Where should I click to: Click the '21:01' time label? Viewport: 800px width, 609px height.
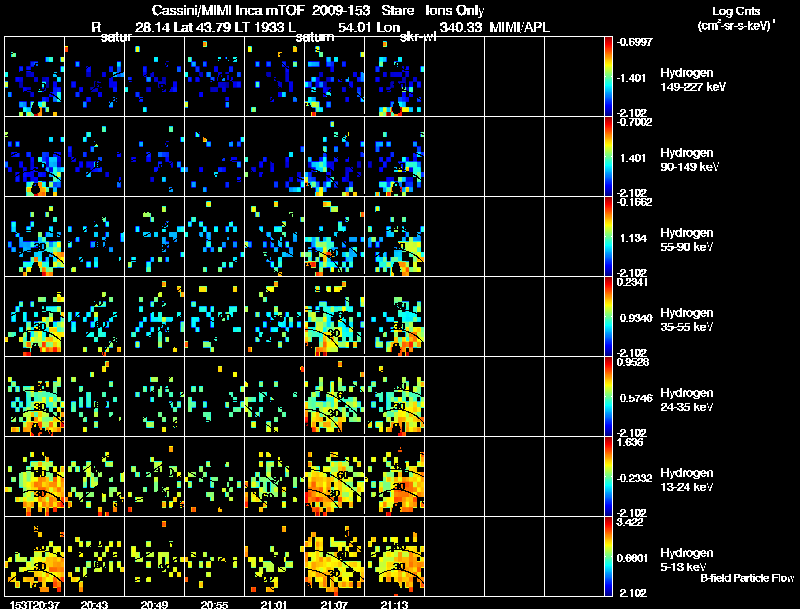[274, 604]
